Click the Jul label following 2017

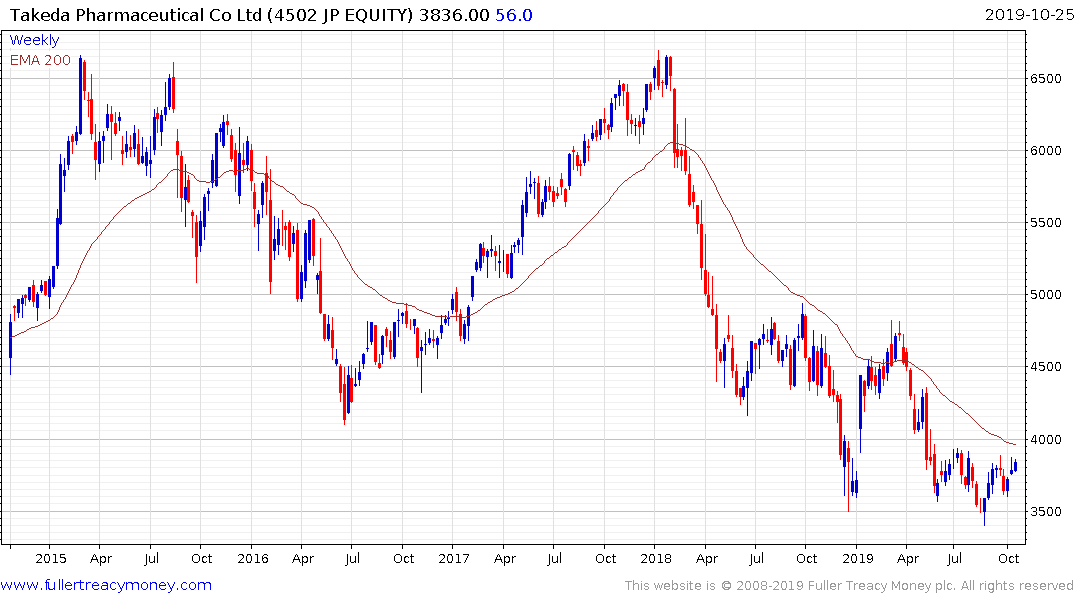555,558
